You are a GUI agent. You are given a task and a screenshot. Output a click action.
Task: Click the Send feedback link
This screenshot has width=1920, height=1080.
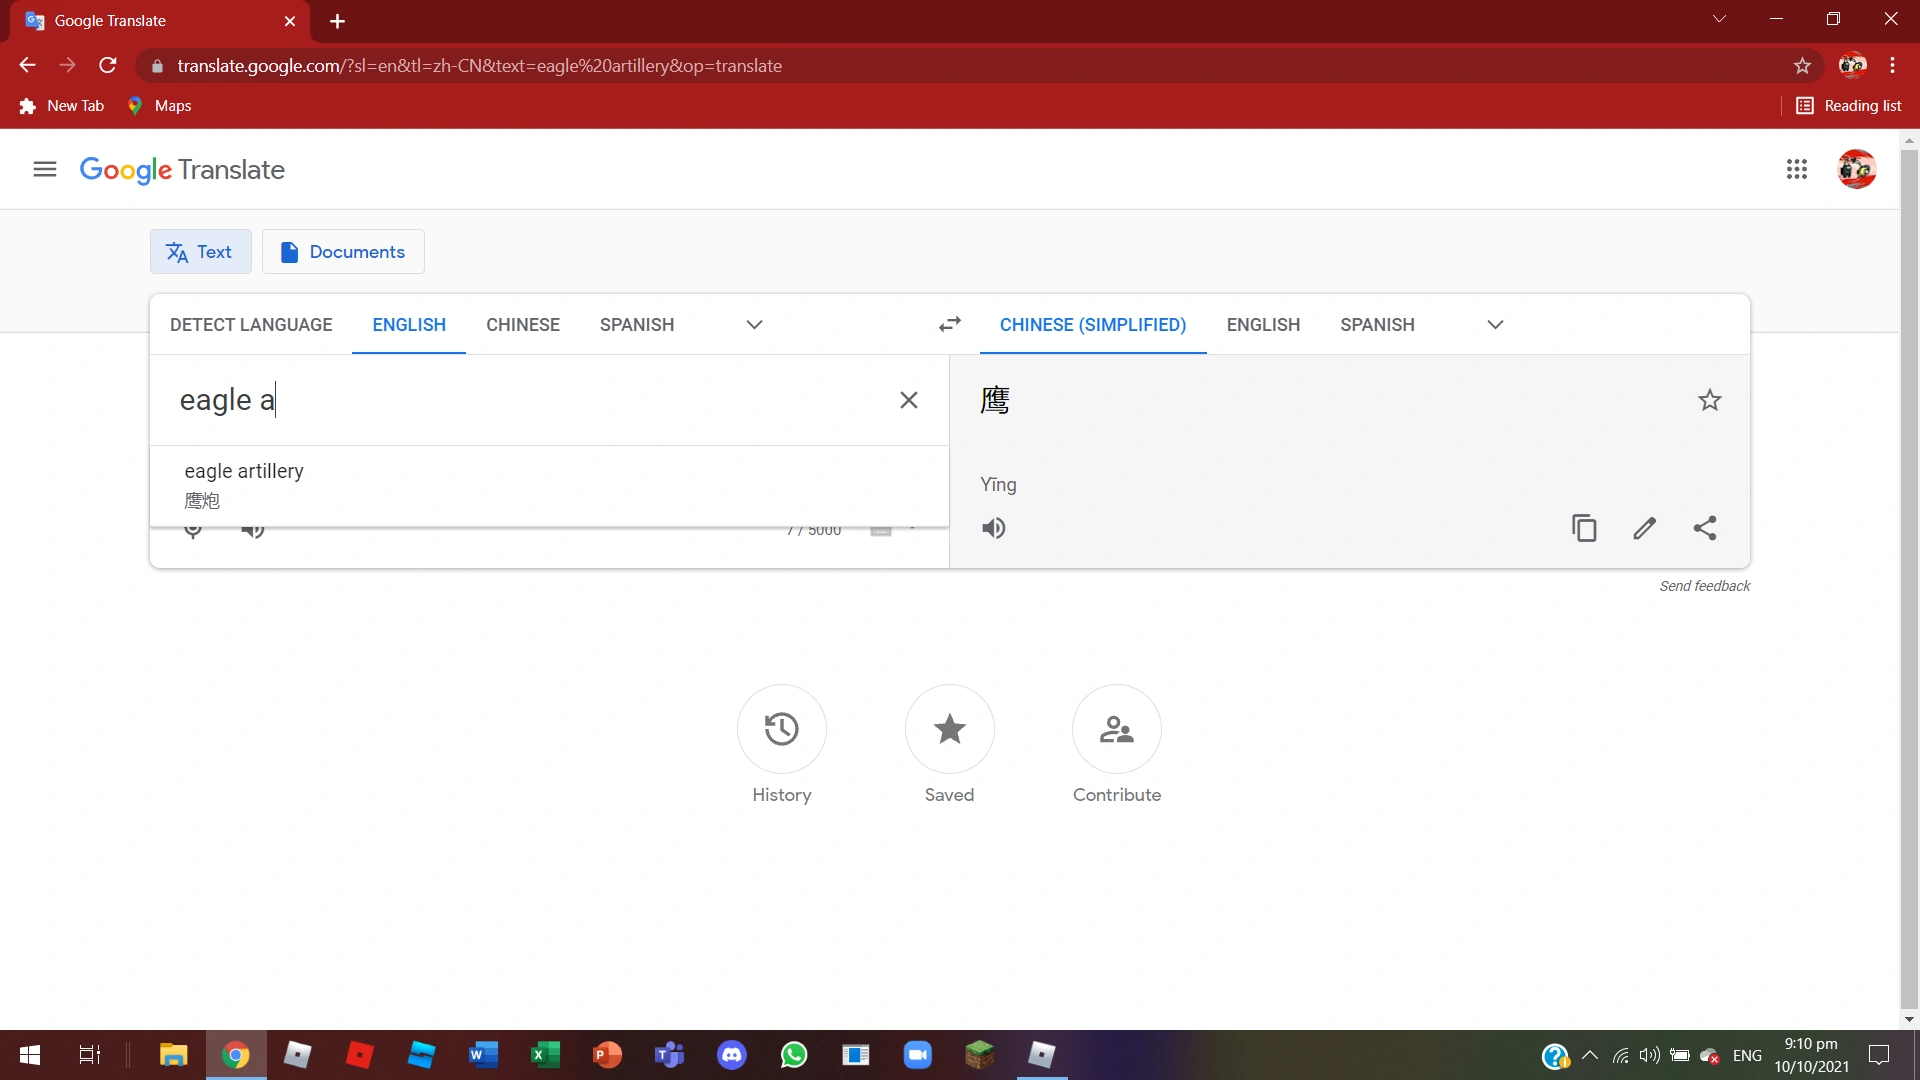coord(1704,586)
